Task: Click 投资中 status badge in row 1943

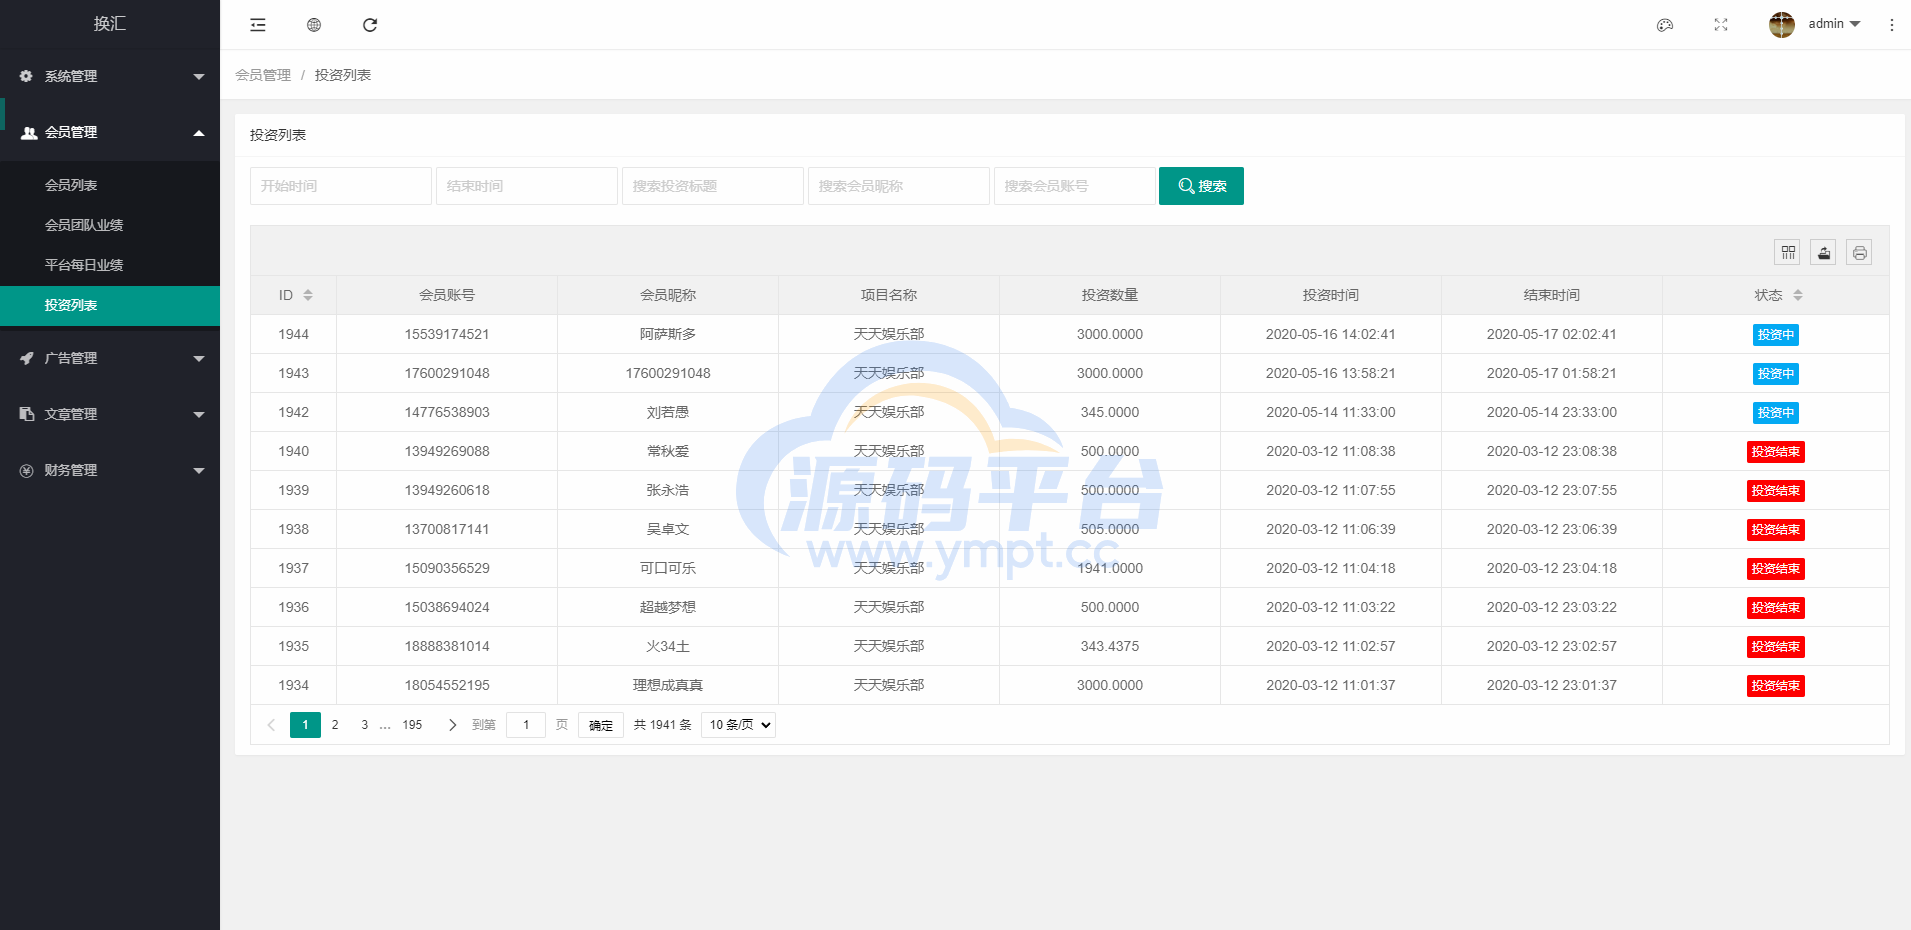Action: 1776,374
